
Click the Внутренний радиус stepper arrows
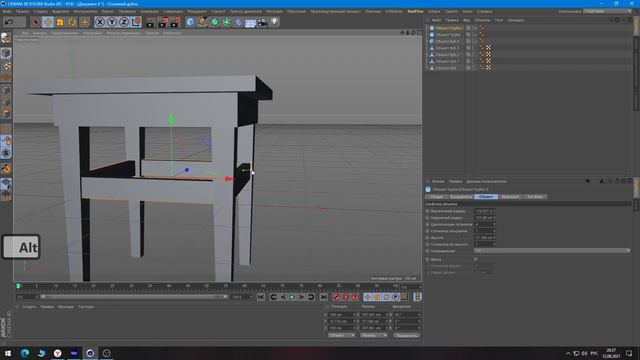coord(493,211)
